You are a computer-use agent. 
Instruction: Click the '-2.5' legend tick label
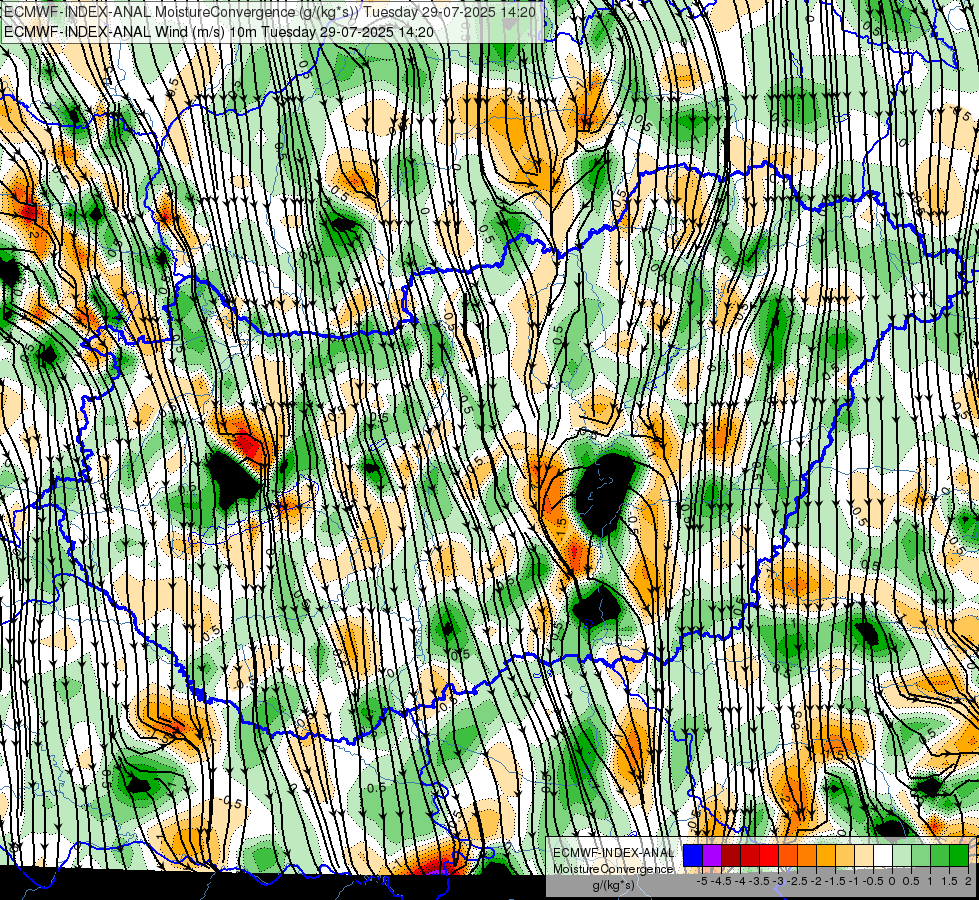click(797, 881)
